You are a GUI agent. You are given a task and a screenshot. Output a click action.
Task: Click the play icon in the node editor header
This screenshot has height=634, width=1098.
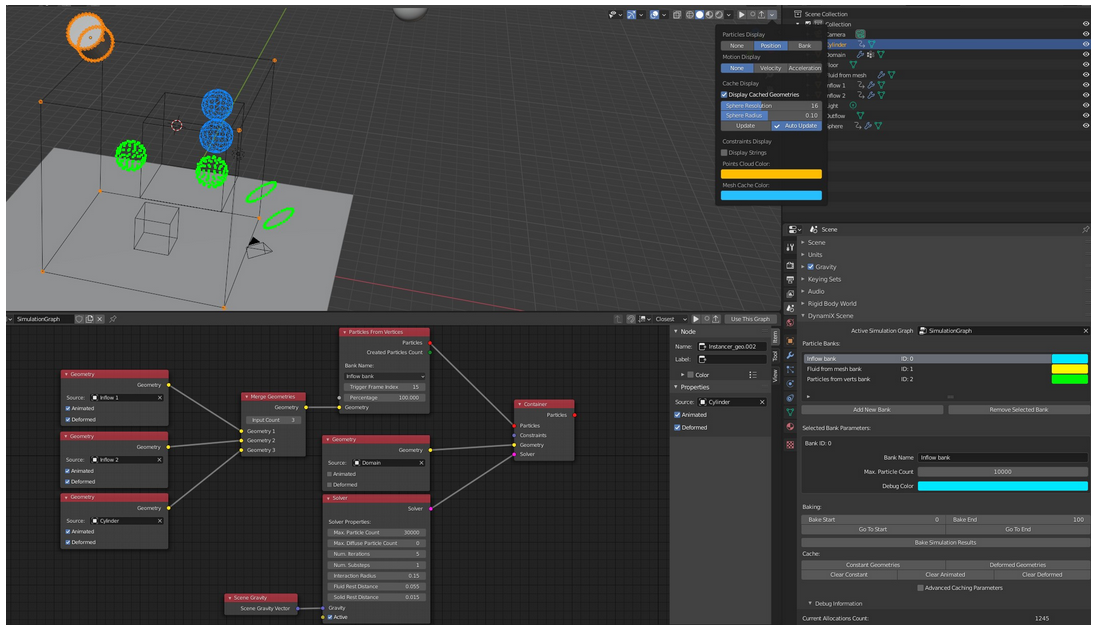(696, 319)
